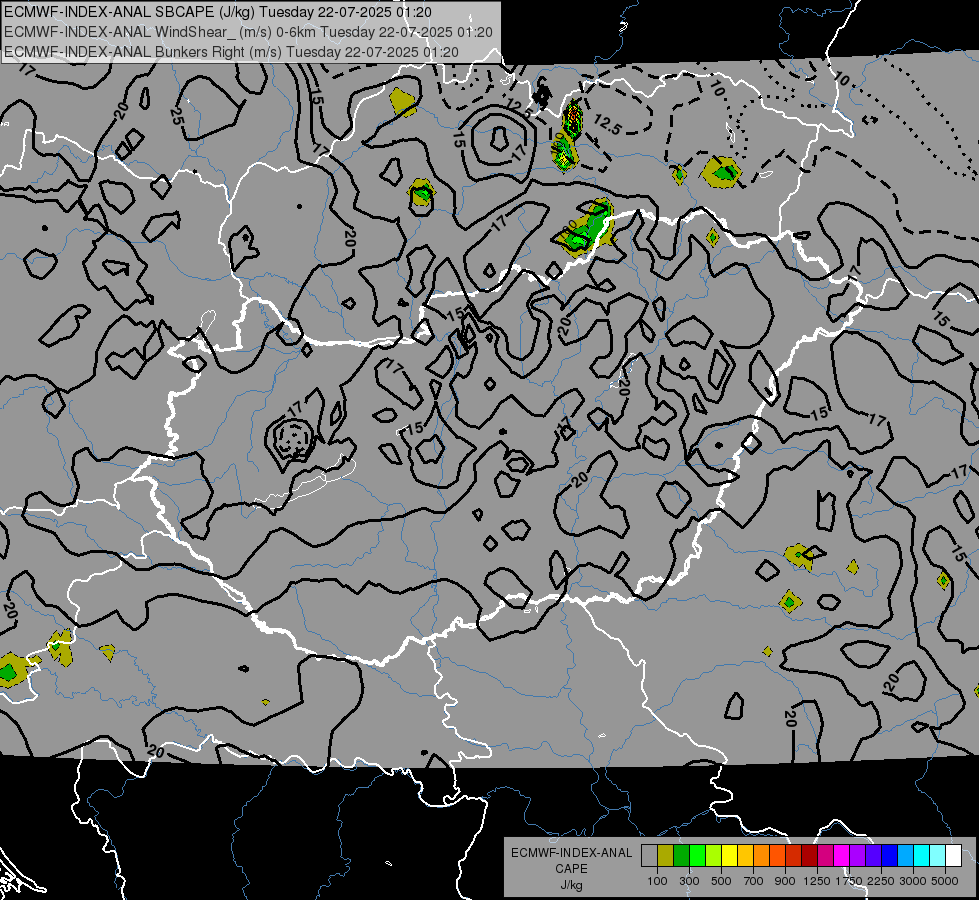
Task: Click the 'ECMWF-INDEX-ANAL' legend title
Action: click(571, 853)
